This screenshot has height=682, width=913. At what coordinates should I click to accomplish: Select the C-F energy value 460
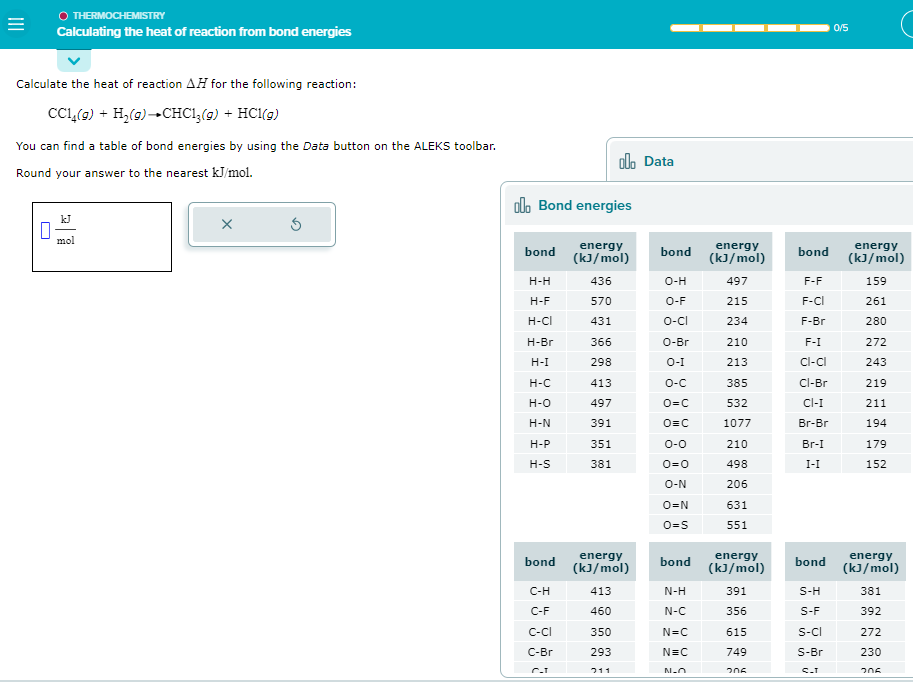click(601, 611)
